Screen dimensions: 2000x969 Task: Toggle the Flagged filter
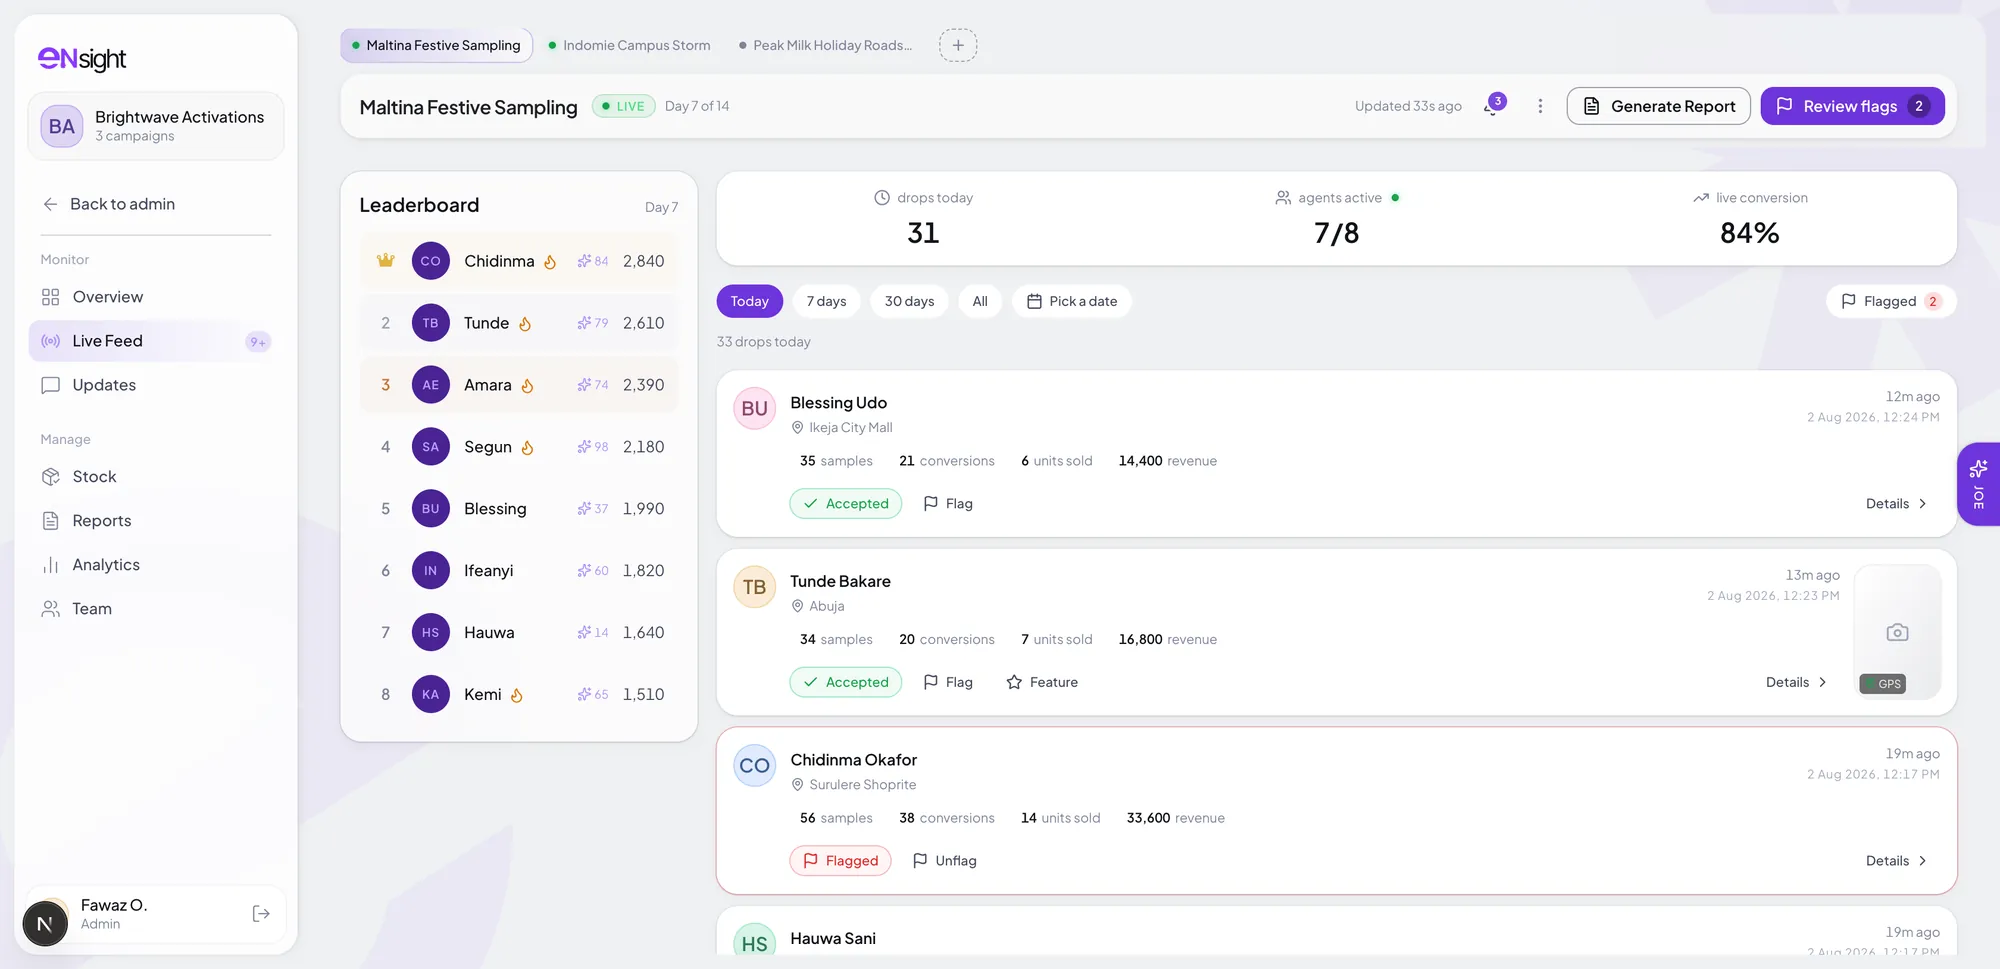[x=1891, y=301]
